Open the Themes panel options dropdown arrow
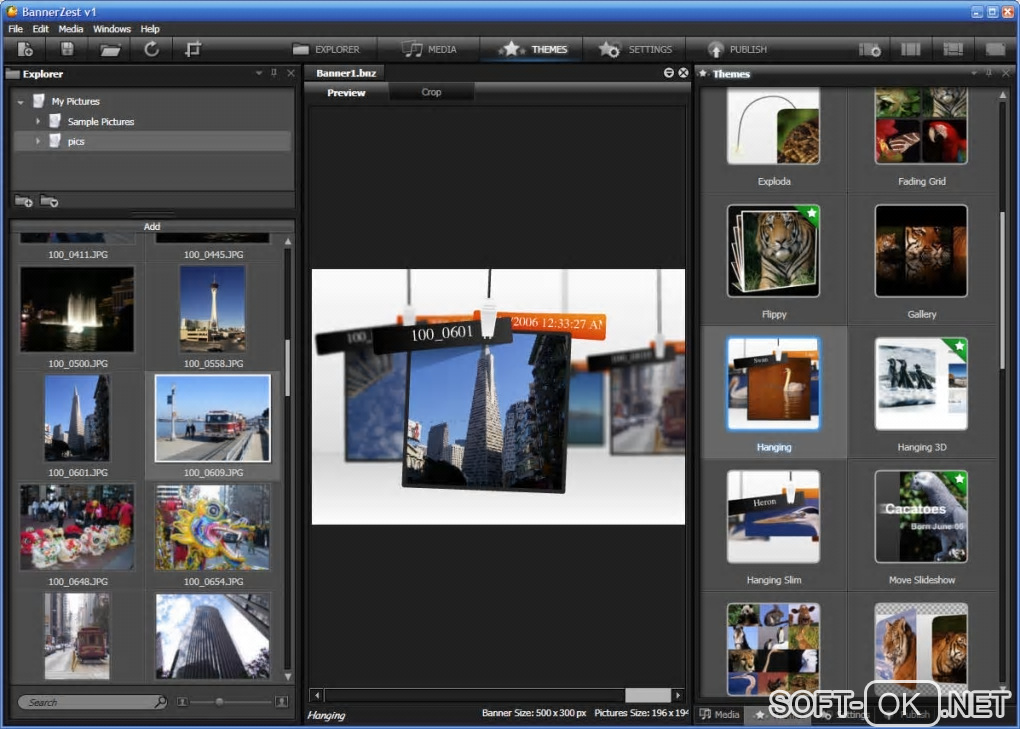This screenshot has width=1020, height=729. 974,73
